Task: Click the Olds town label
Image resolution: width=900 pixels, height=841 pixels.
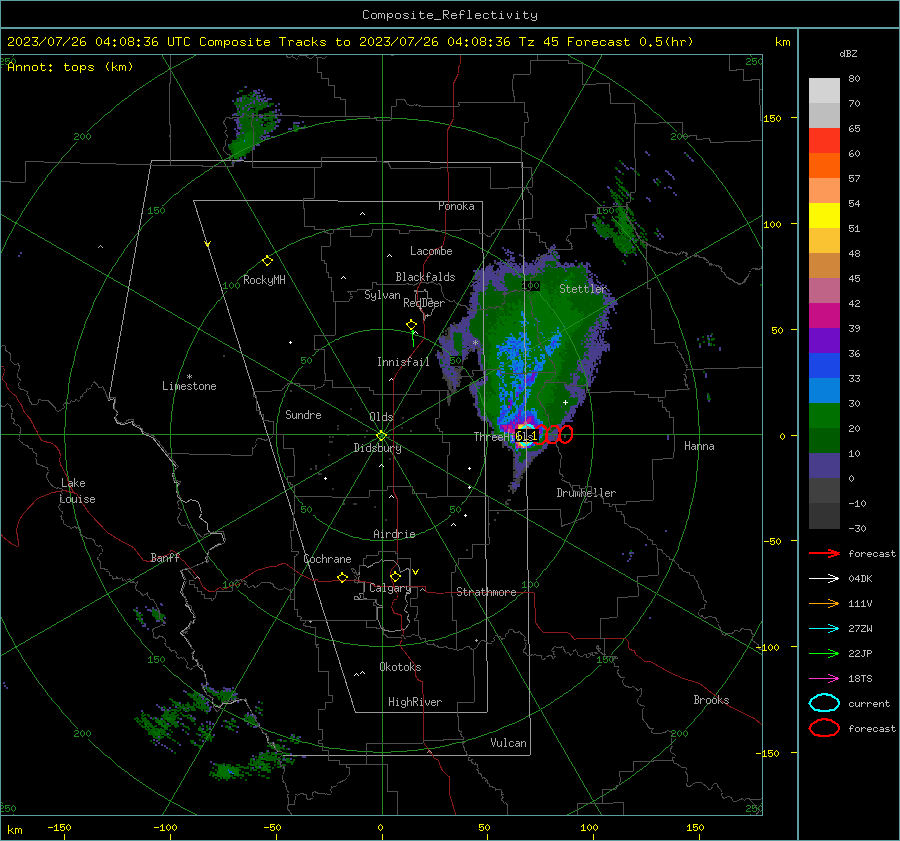Action: click(381, 417)
